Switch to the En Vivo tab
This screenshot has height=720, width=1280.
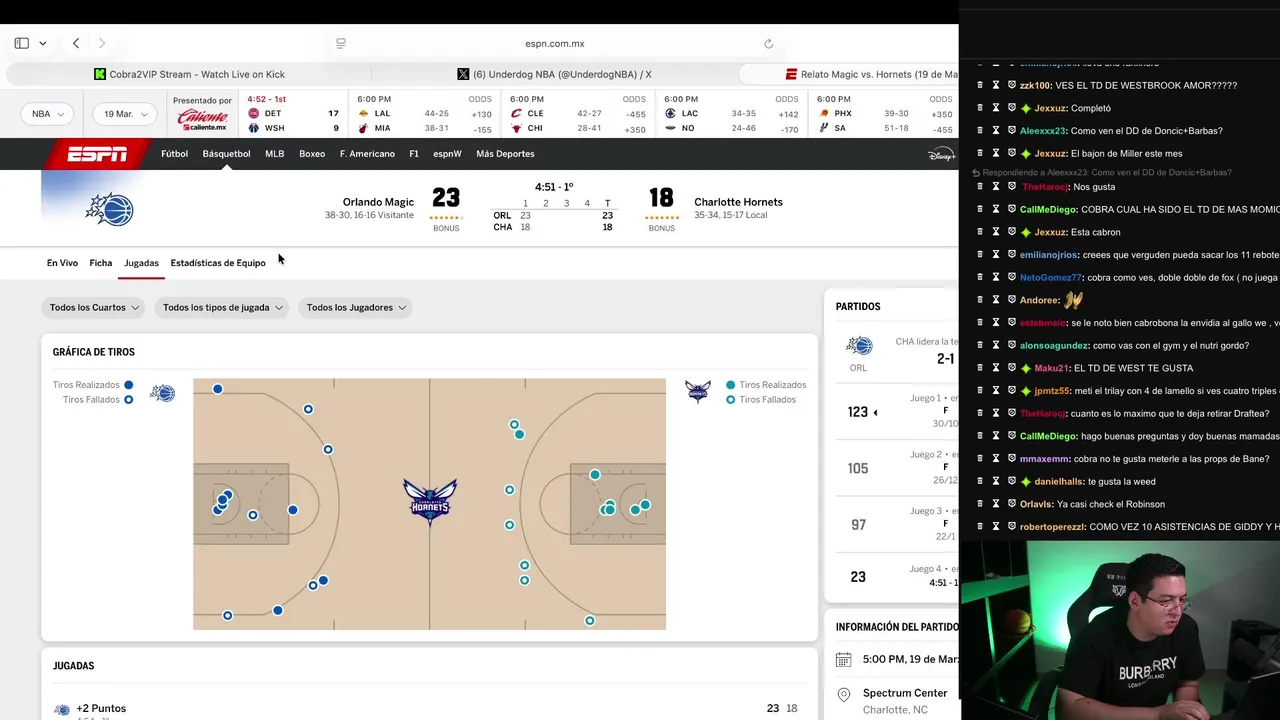click(x=62, y=263)
